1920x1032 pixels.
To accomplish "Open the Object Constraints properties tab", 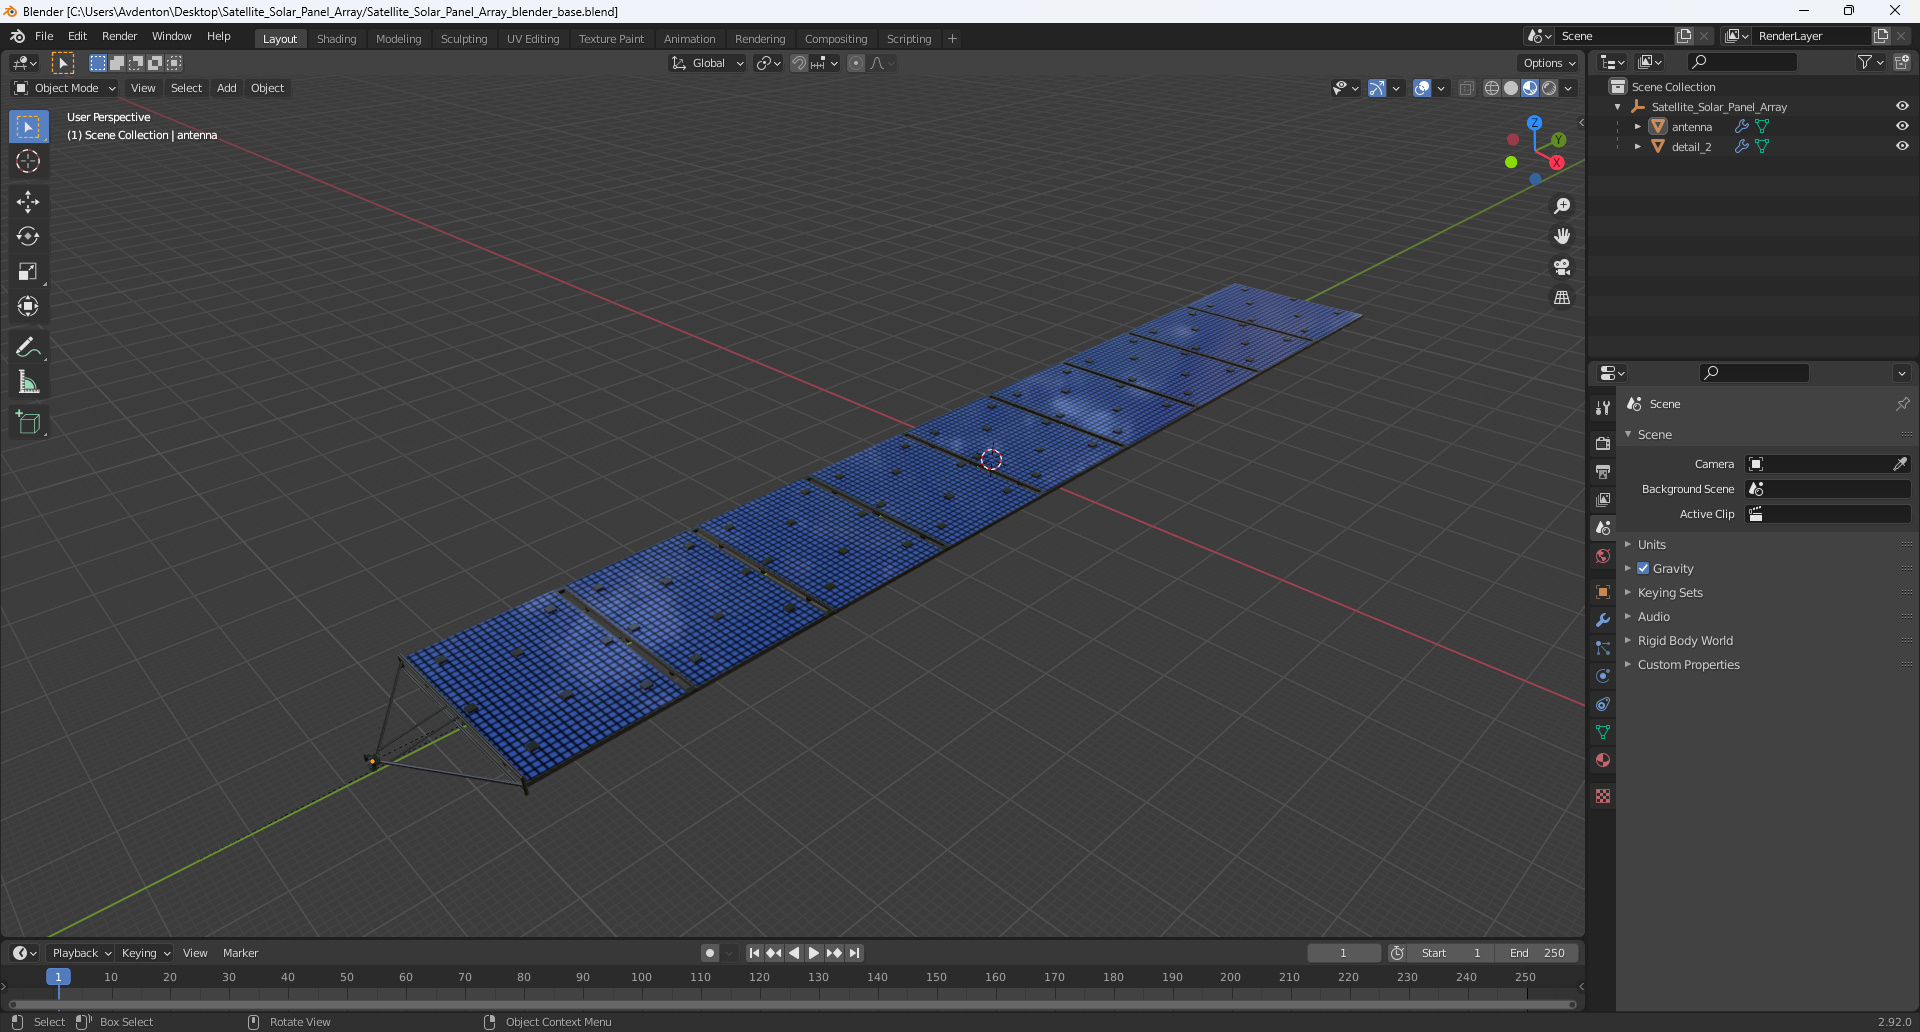I will [1603, 704].
